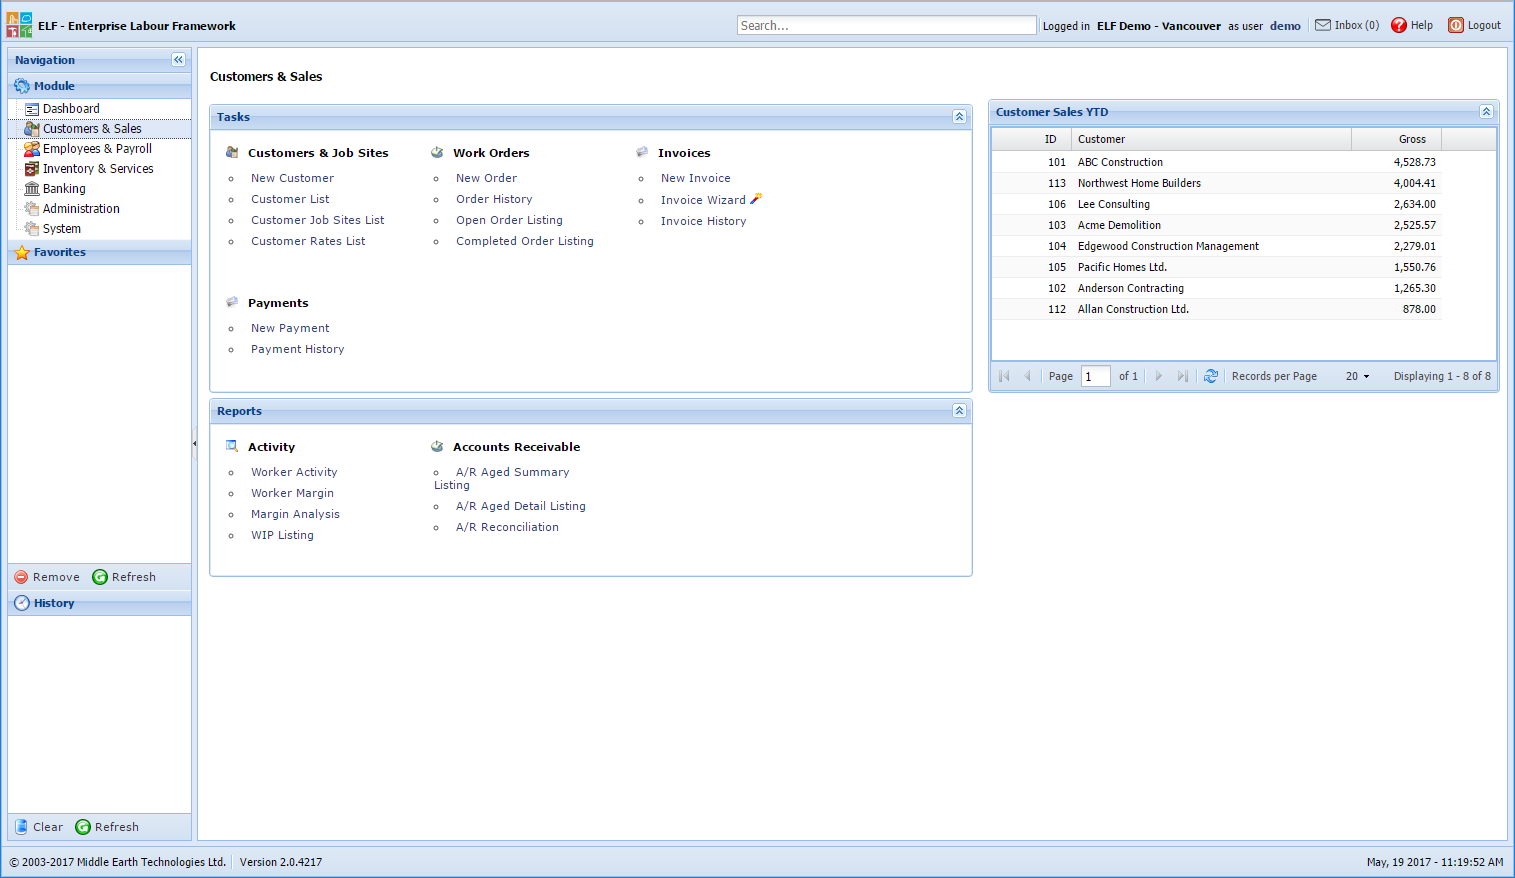Click inside the Search field
The image size is (1515, 878).
886,24
